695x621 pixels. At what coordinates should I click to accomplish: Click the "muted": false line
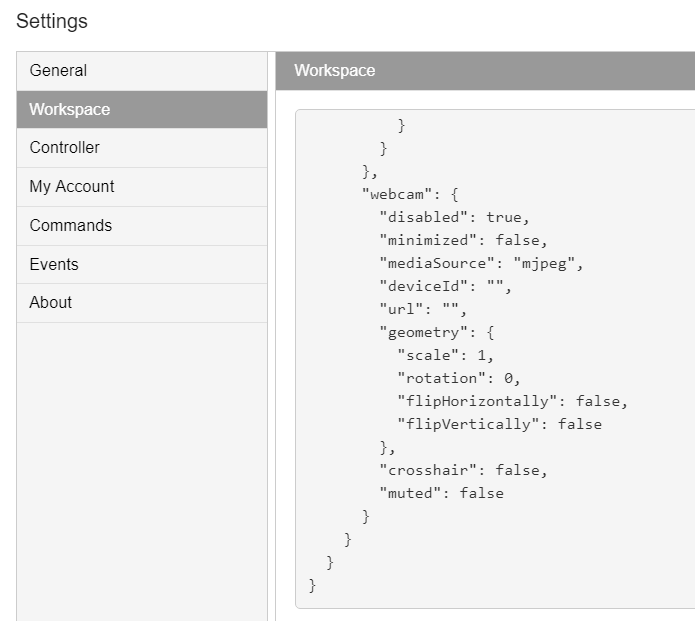[x=441, y=493]
